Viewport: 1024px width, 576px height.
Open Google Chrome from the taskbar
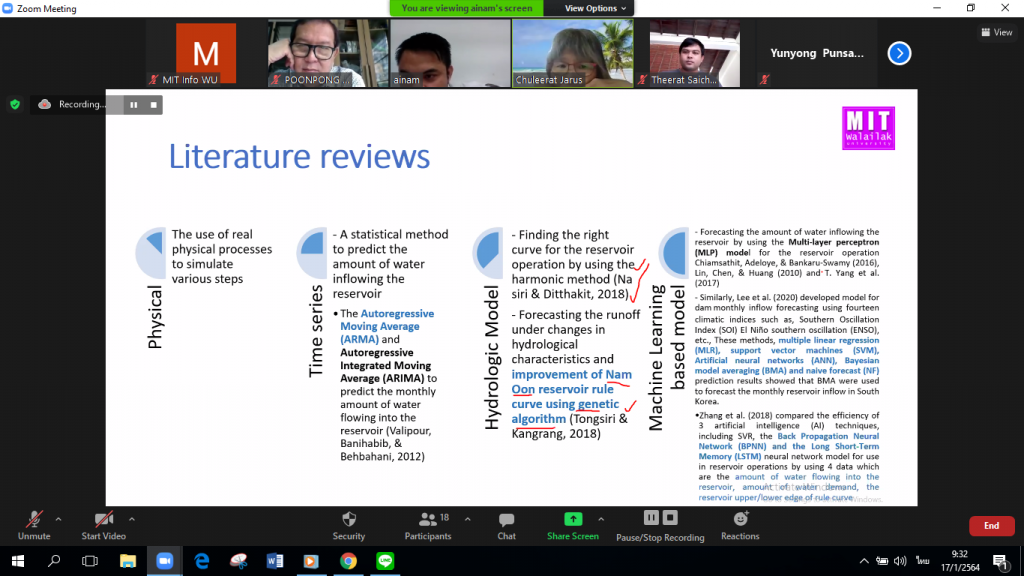(x=348, y=561)
